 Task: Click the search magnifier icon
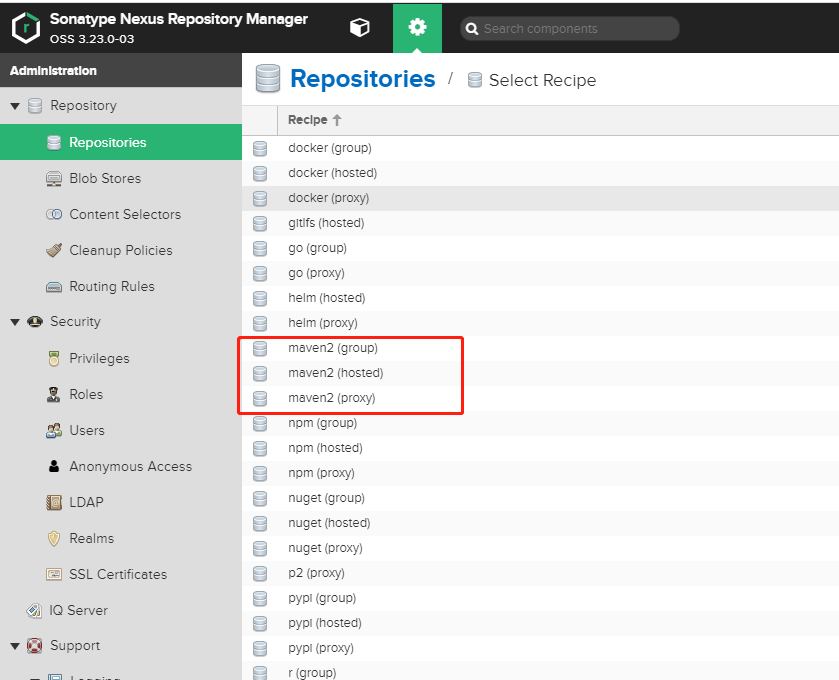[471, 29]
